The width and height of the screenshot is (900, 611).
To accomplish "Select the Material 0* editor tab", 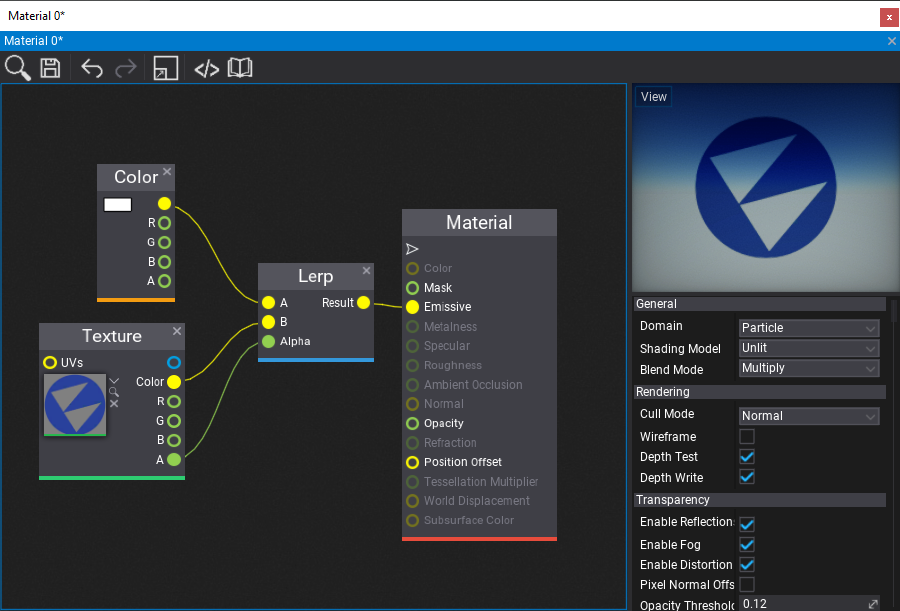I will 33,41.
